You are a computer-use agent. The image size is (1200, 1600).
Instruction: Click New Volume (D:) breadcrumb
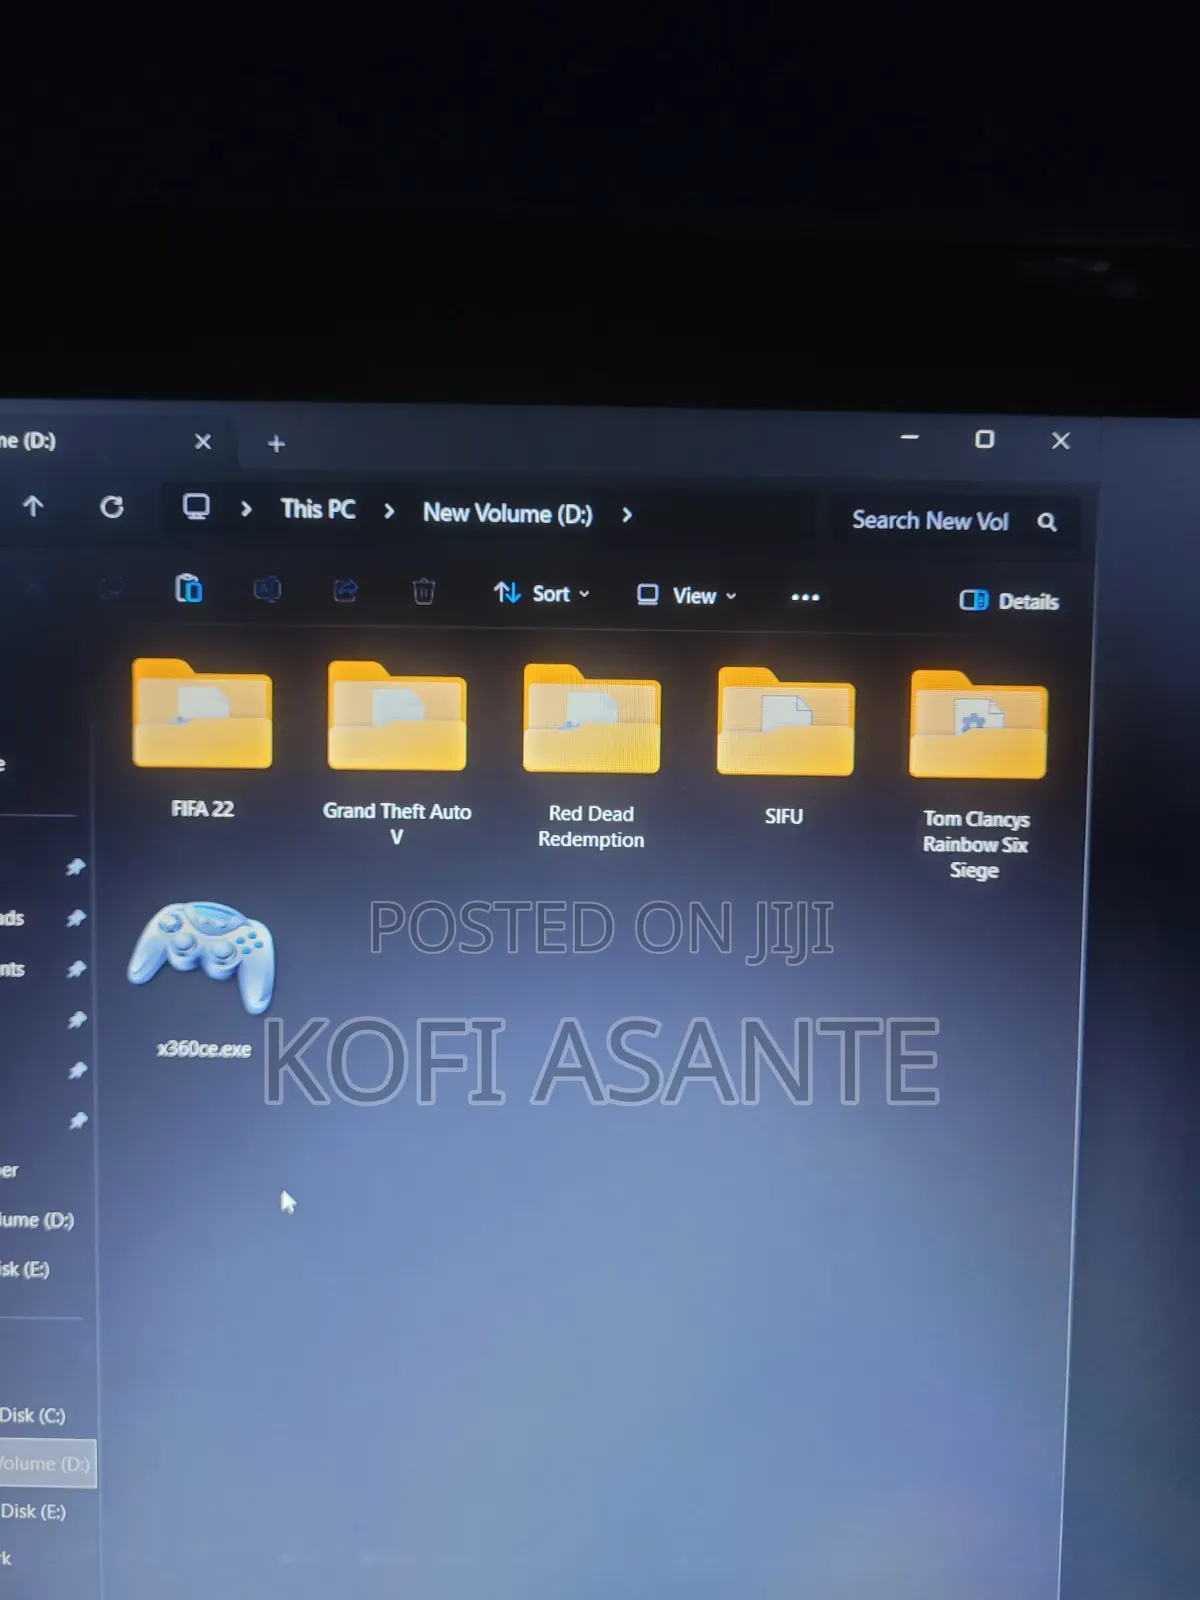tap(507, 513)
